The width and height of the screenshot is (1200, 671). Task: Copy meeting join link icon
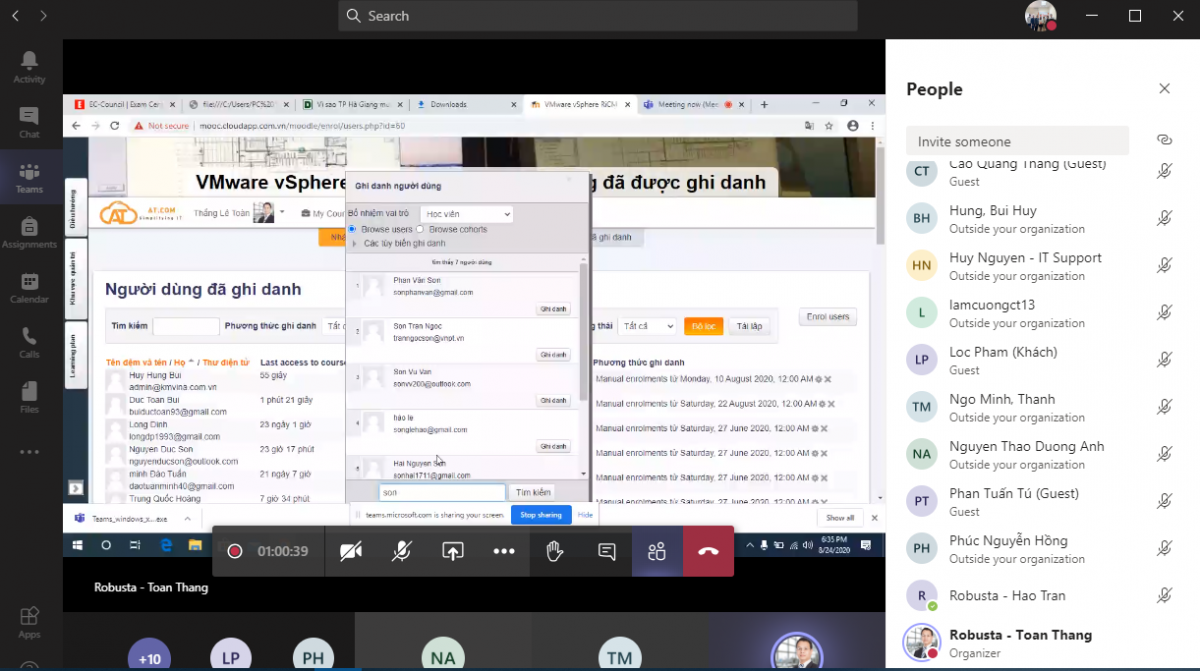[1164, 141]
